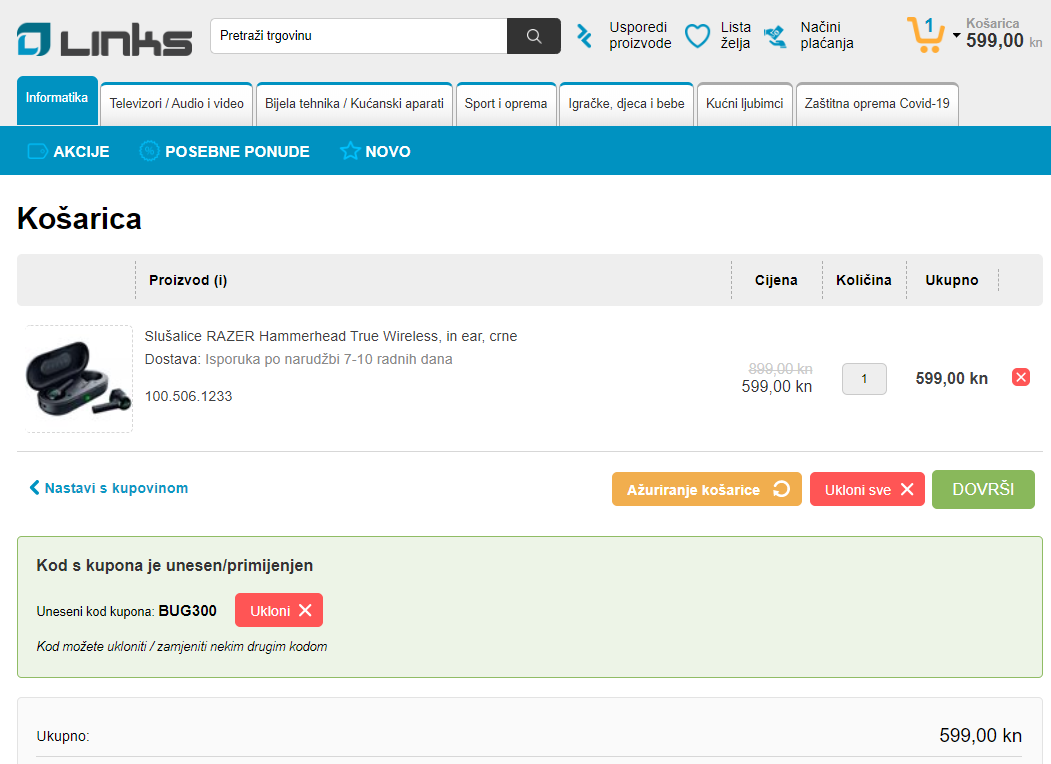
Task: Remove the Razer headphones with red X
Action: (1021, 377)
